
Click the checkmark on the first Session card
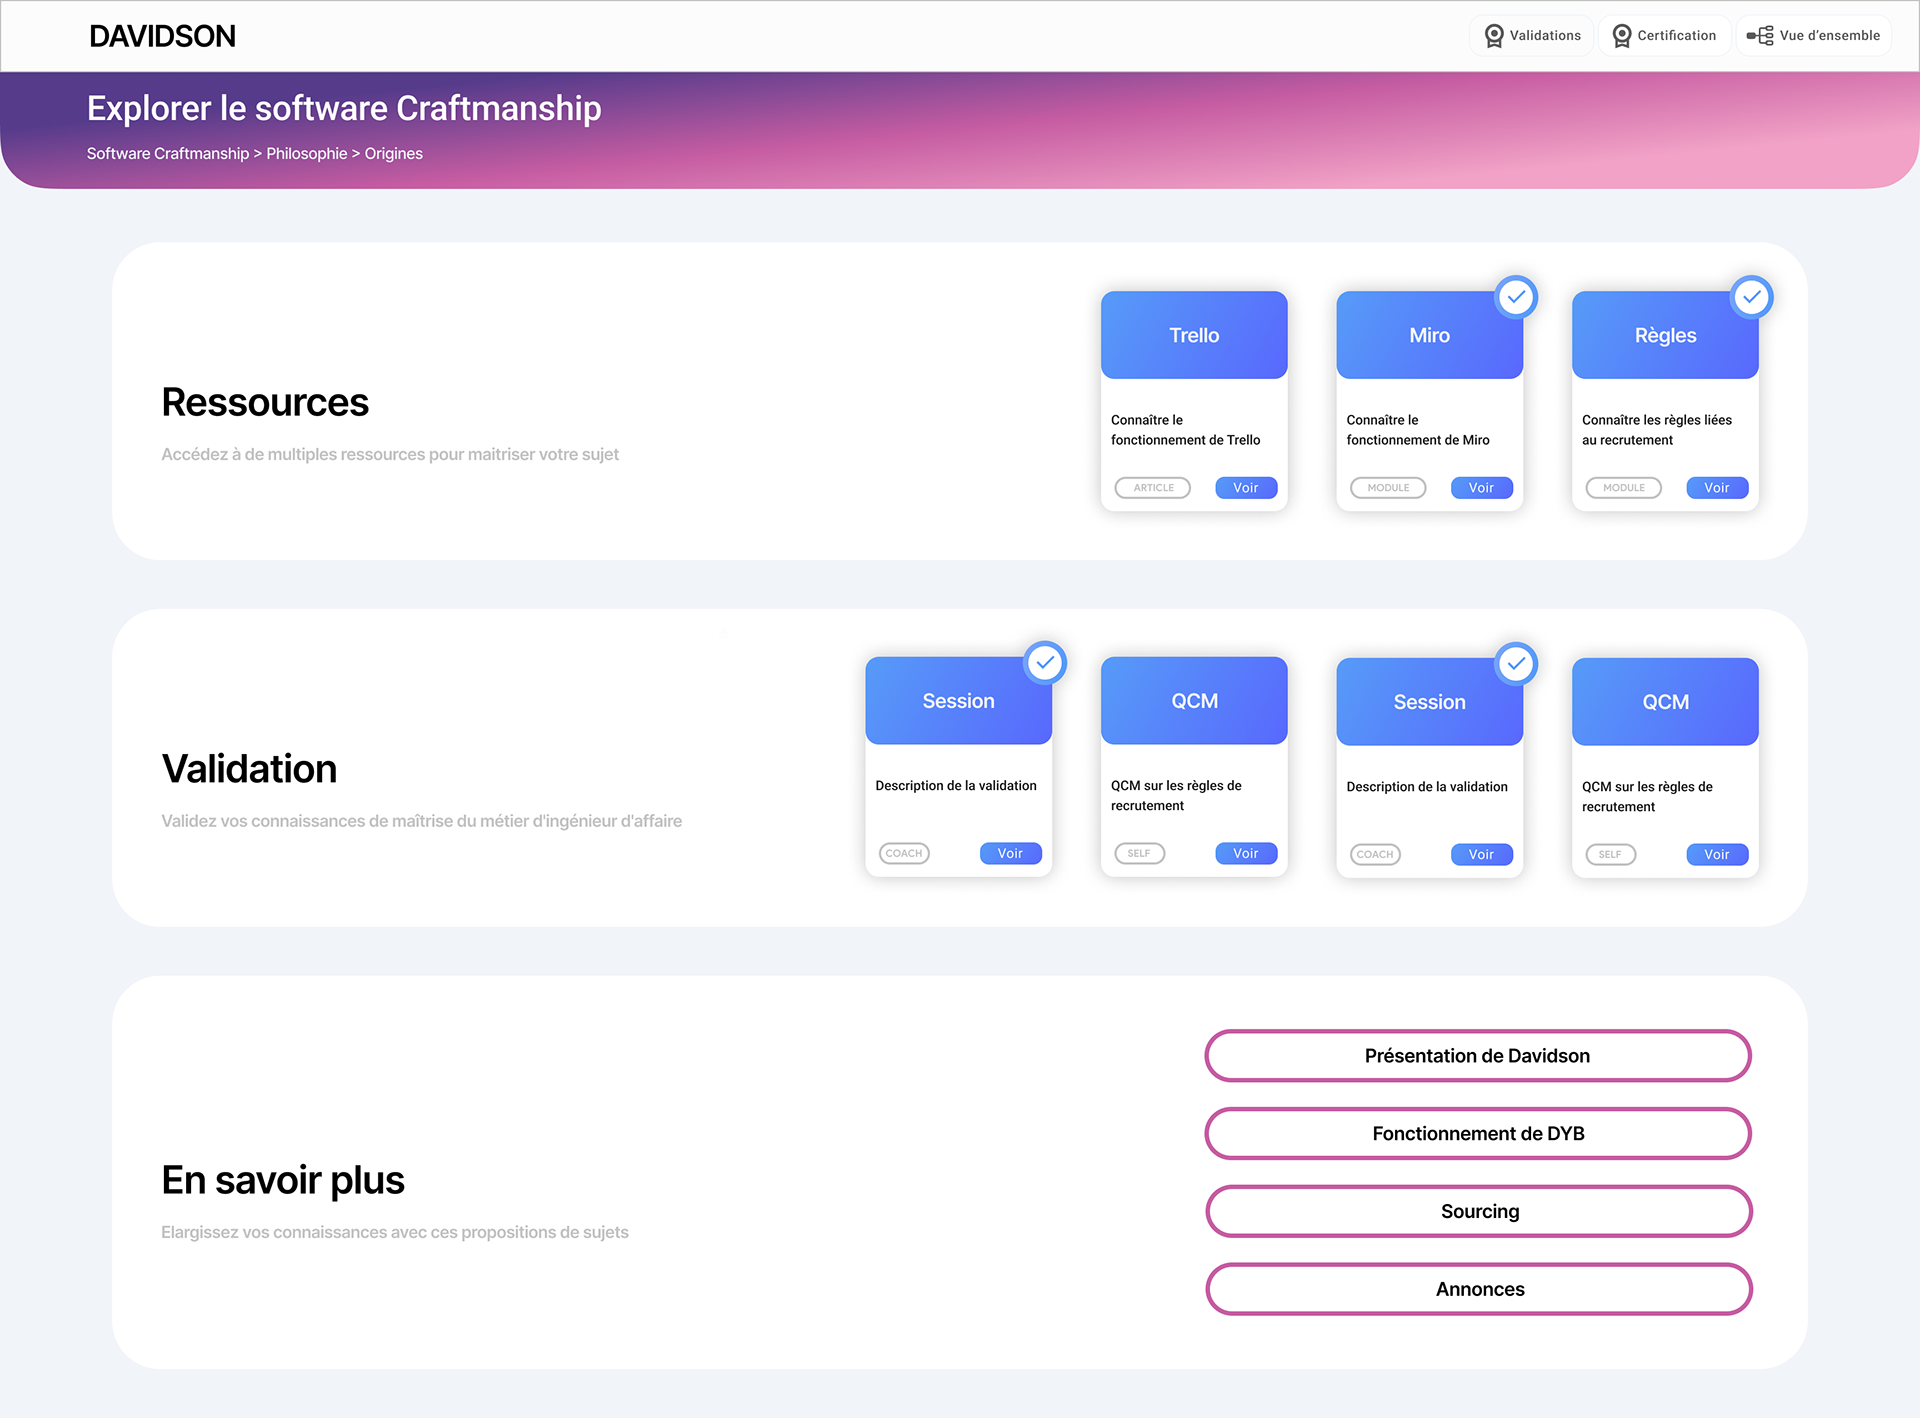1045,663
